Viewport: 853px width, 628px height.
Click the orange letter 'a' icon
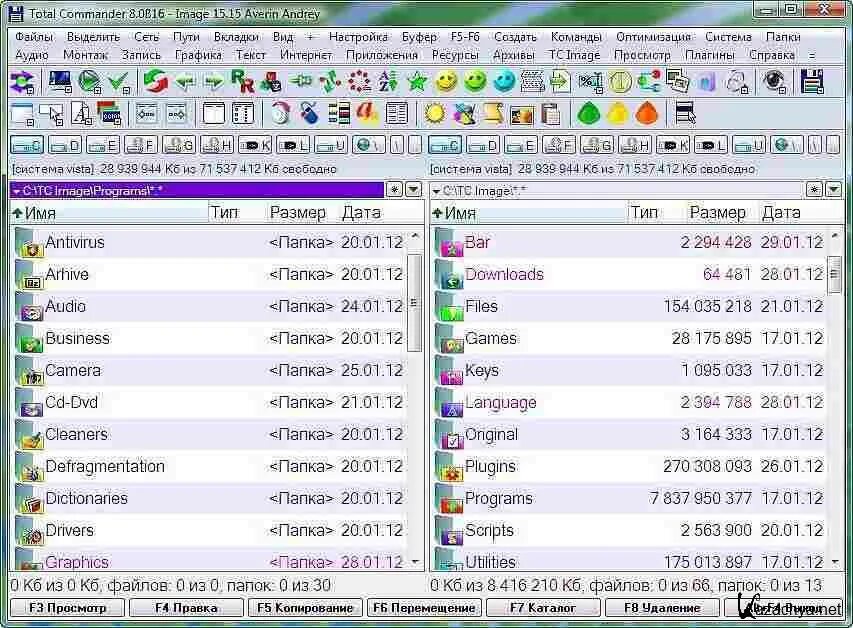coord(367,114)
